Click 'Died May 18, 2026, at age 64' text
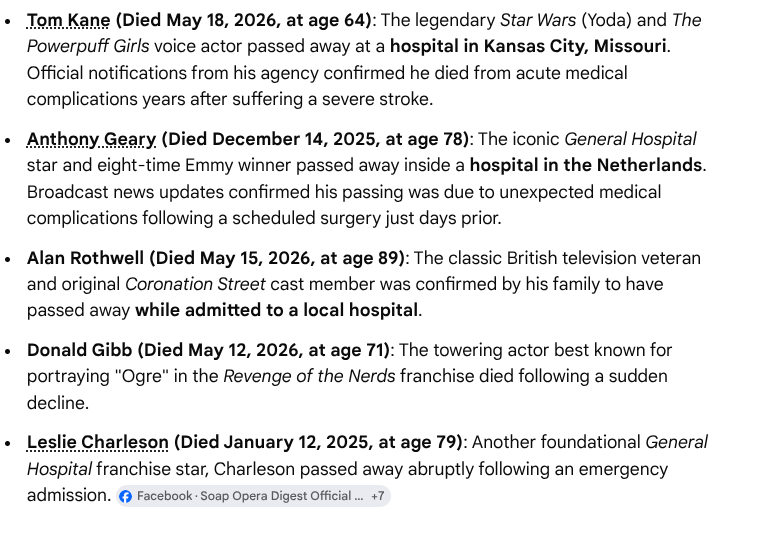 (x=244, y=20)
